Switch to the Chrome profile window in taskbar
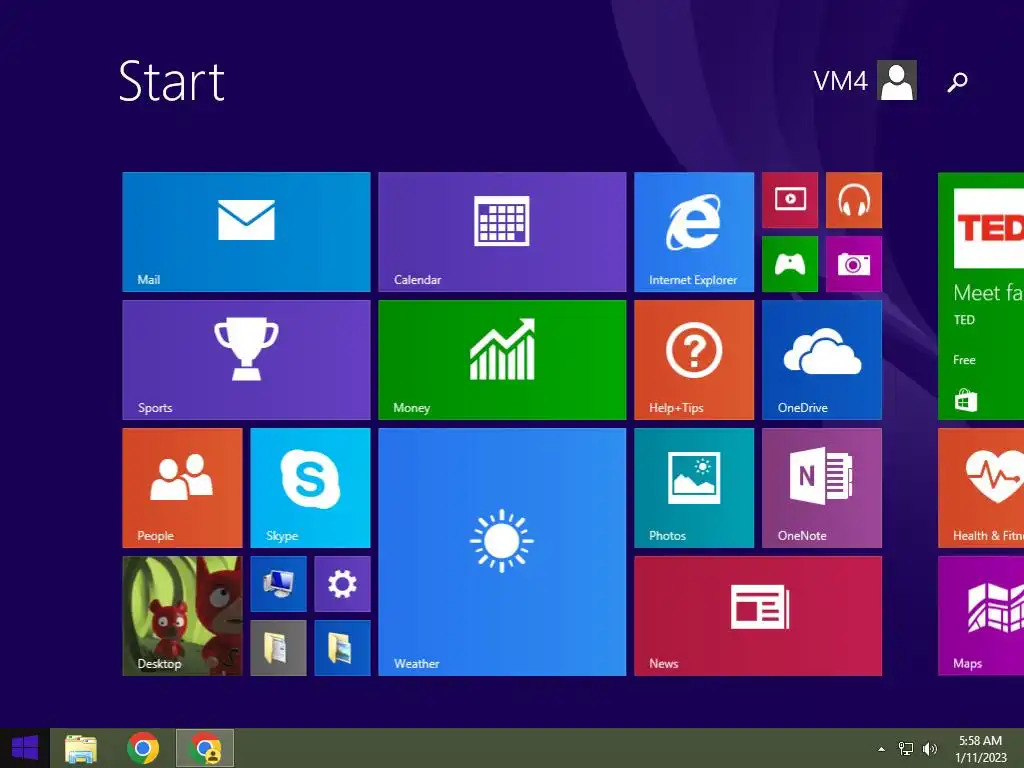Image resolution: width=1024 pixels, height=768 pixels. pyautogui.click(x=205, y=748)
